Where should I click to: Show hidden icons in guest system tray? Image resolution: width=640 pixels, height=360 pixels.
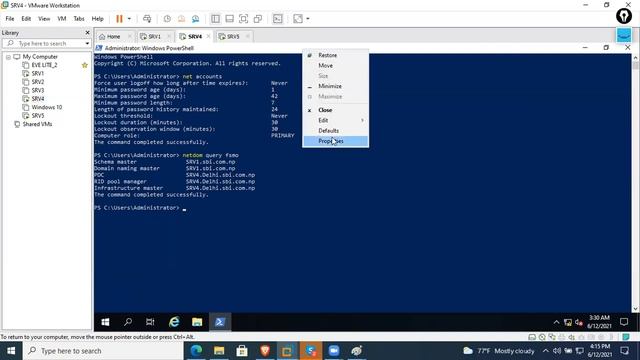(x=556, y=322)
